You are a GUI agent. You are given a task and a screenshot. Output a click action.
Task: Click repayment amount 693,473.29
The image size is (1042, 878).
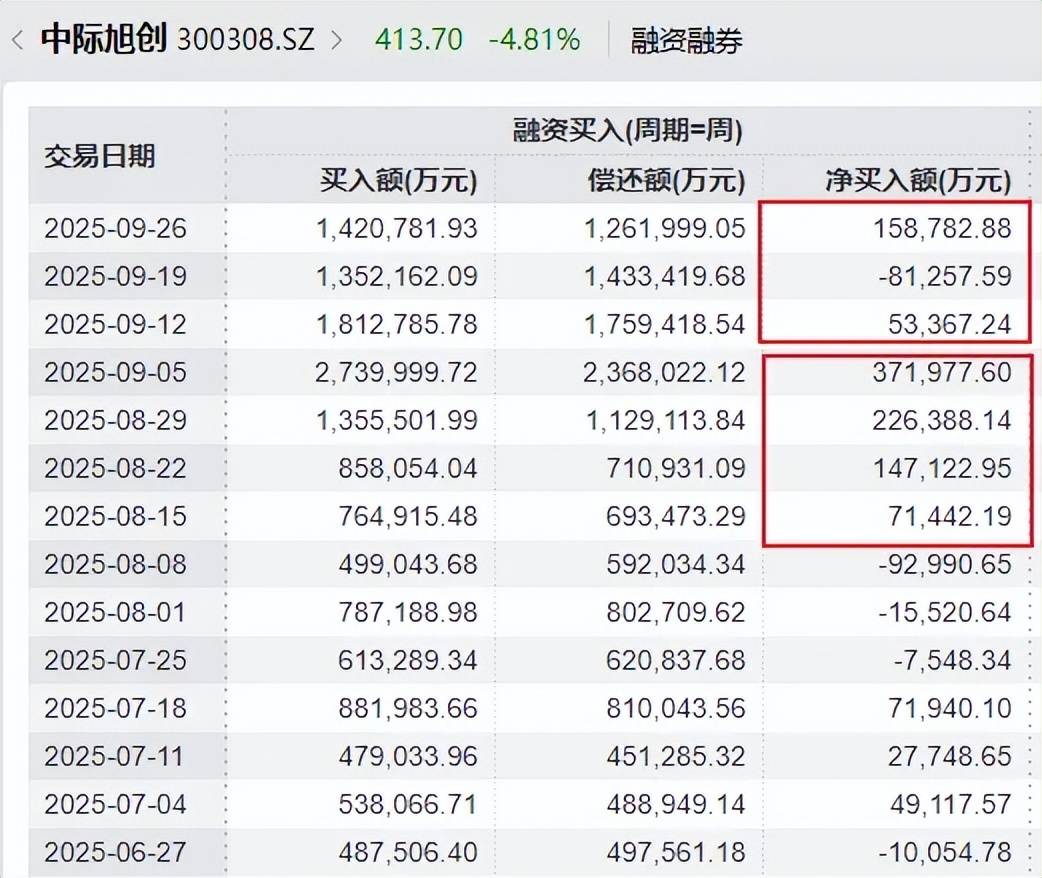(x=676, y=516)
